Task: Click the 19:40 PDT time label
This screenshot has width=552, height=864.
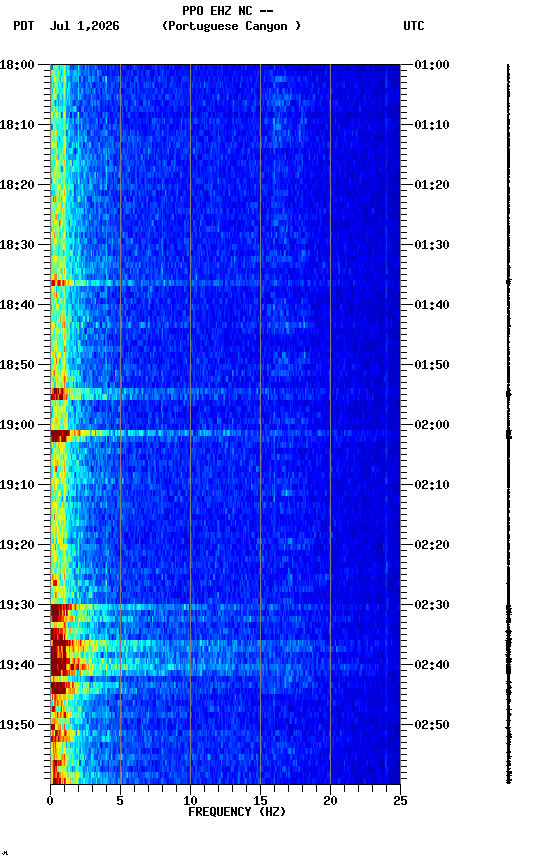Action: click(x=17, y=665)
